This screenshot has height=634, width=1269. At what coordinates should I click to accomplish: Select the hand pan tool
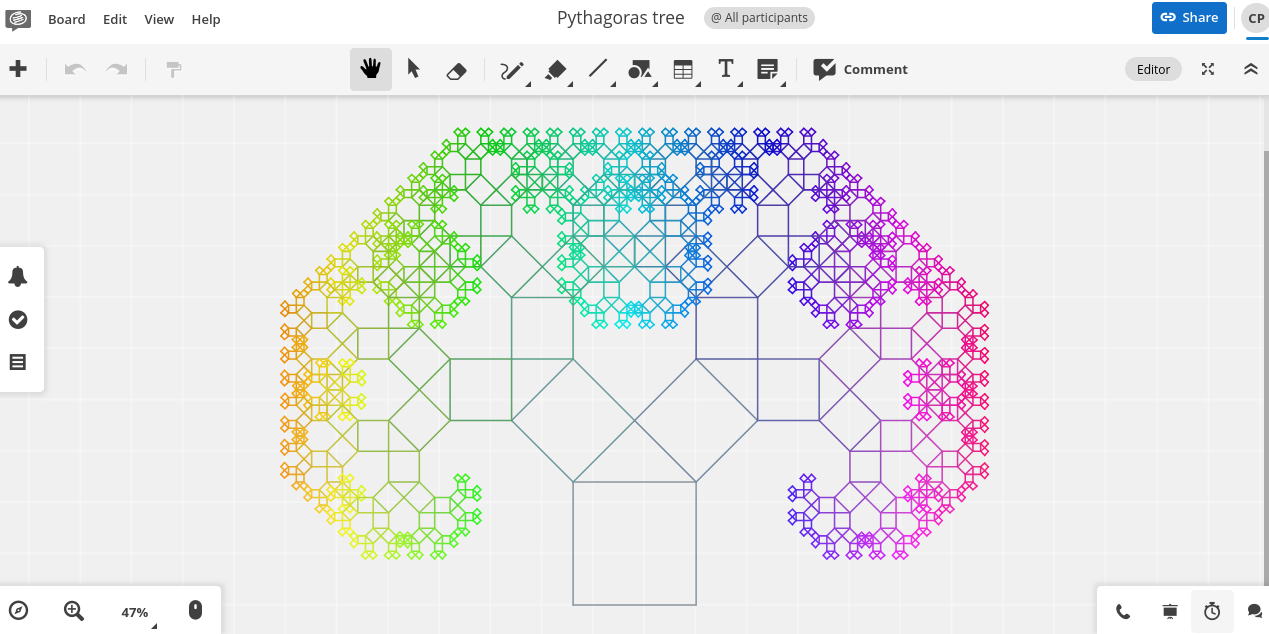tap(371, 69)
